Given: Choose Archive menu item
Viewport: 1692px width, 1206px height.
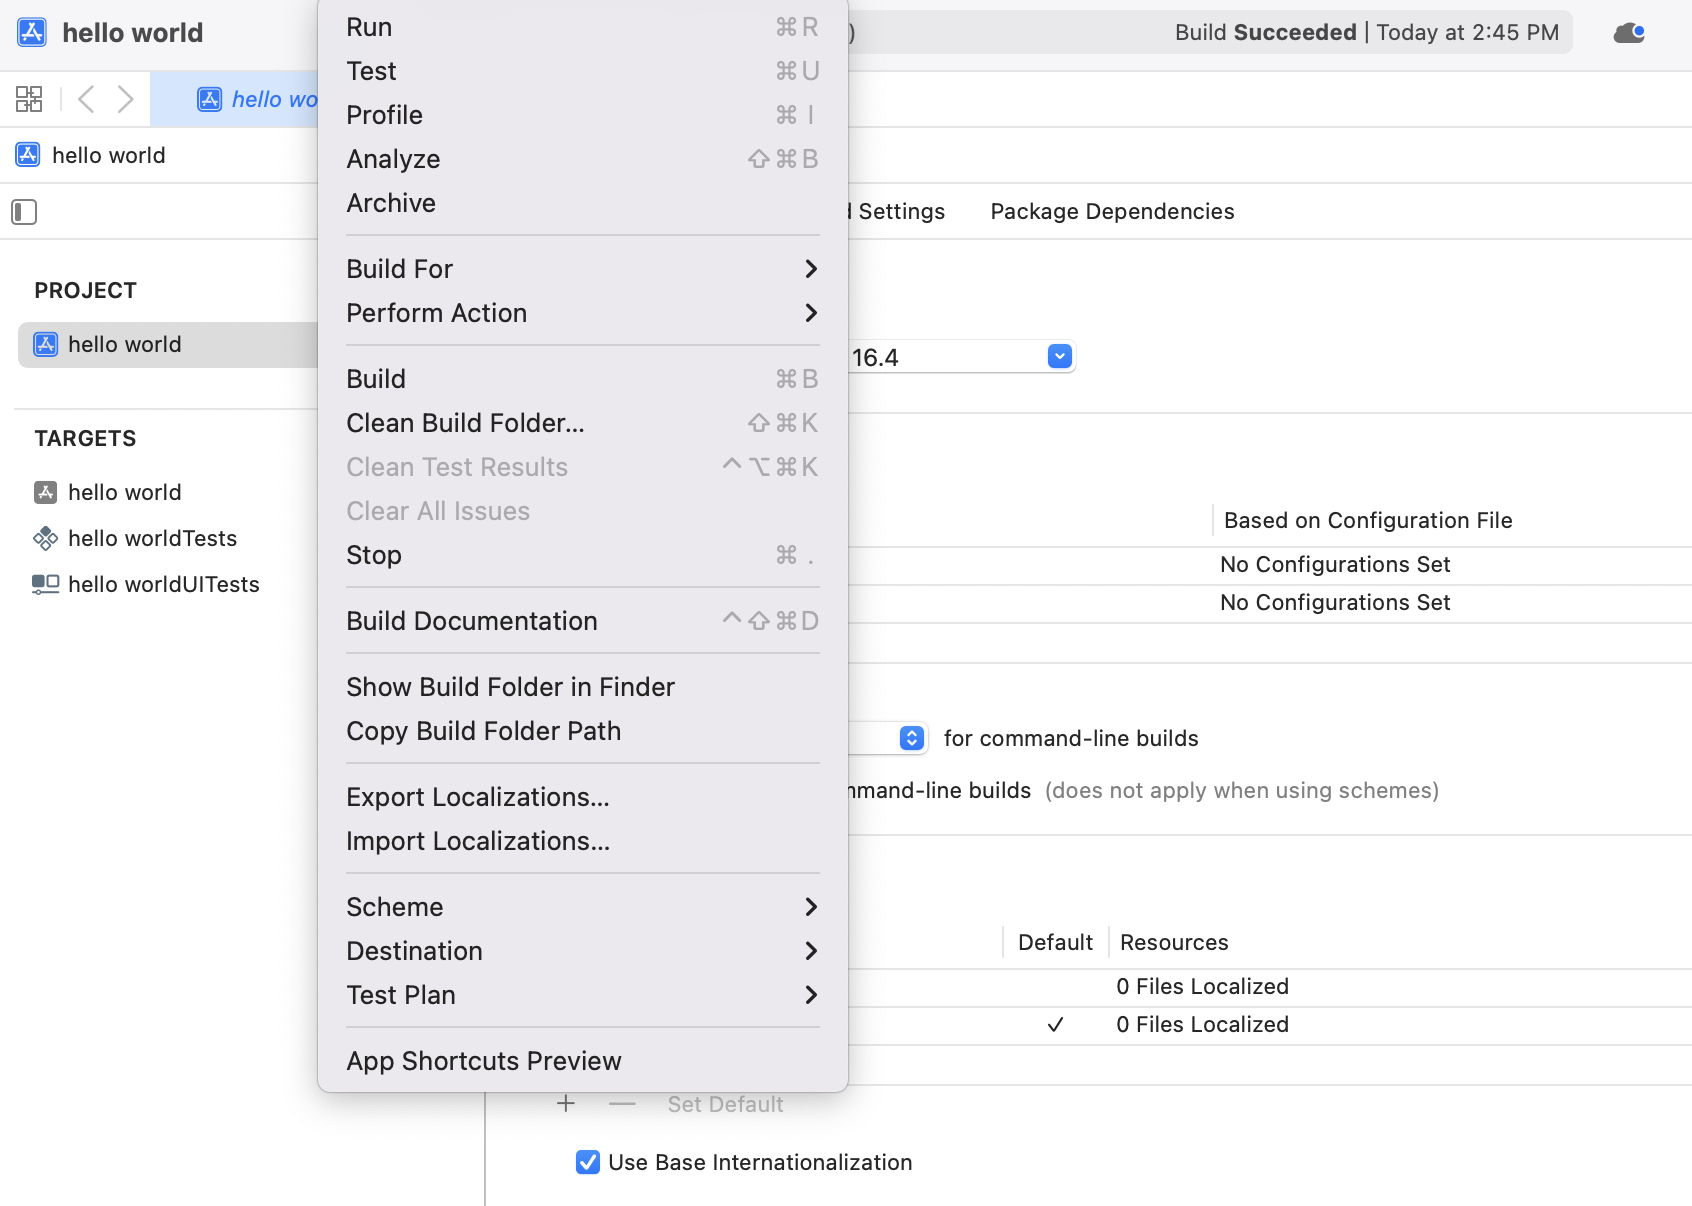Looking at the screenshot, I should (x=583, y=203).
